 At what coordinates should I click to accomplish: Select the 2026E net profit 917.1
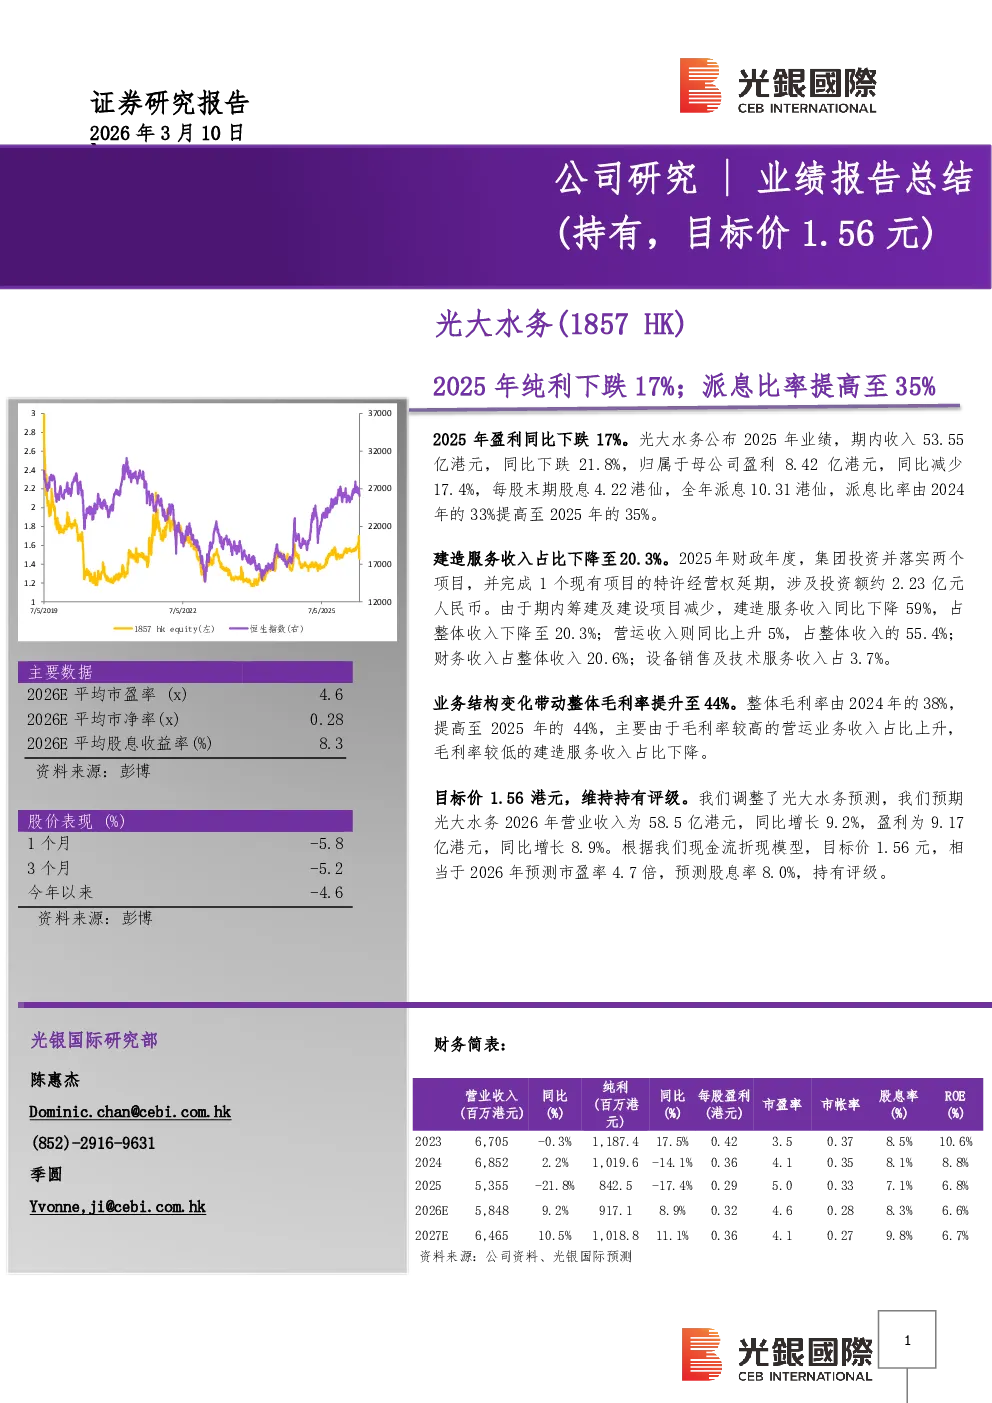point(616,1210)
